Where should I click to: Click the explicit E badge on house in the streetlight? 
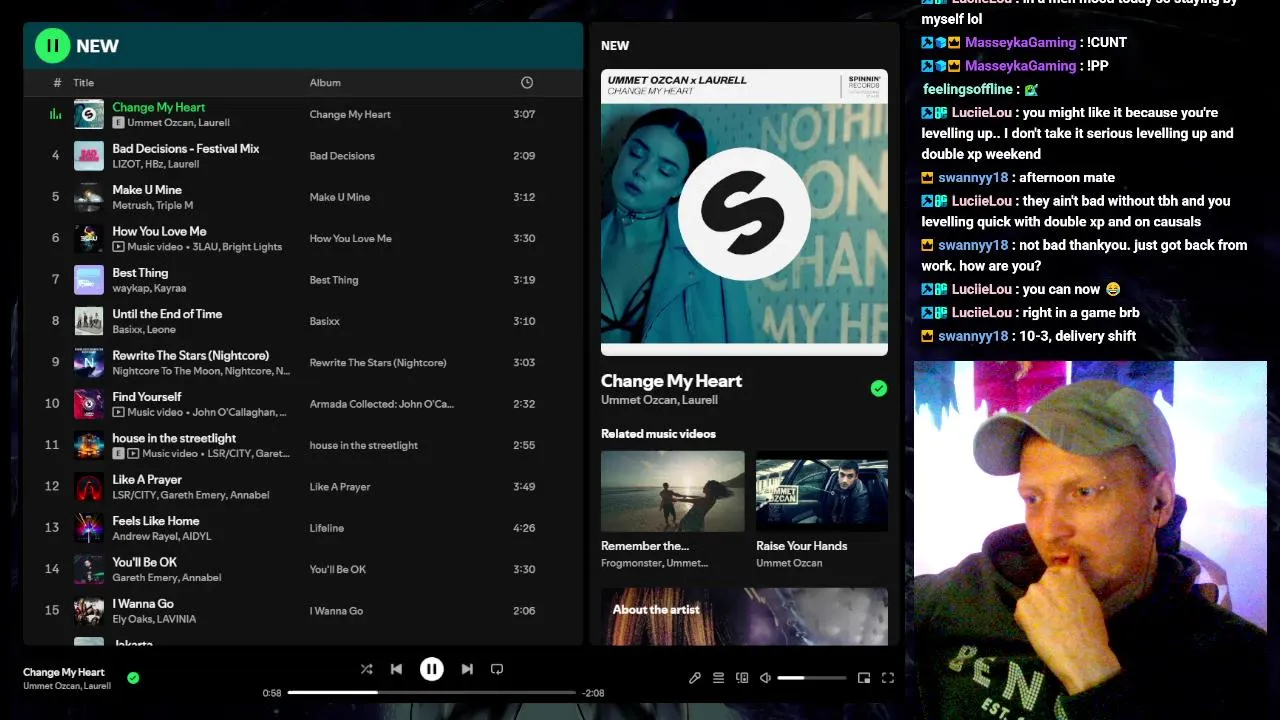point(118,453)
